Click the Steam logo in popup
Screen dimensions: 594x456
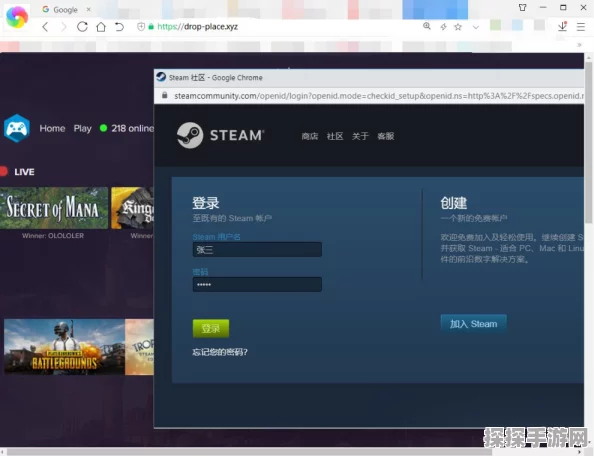click(220, 135)
